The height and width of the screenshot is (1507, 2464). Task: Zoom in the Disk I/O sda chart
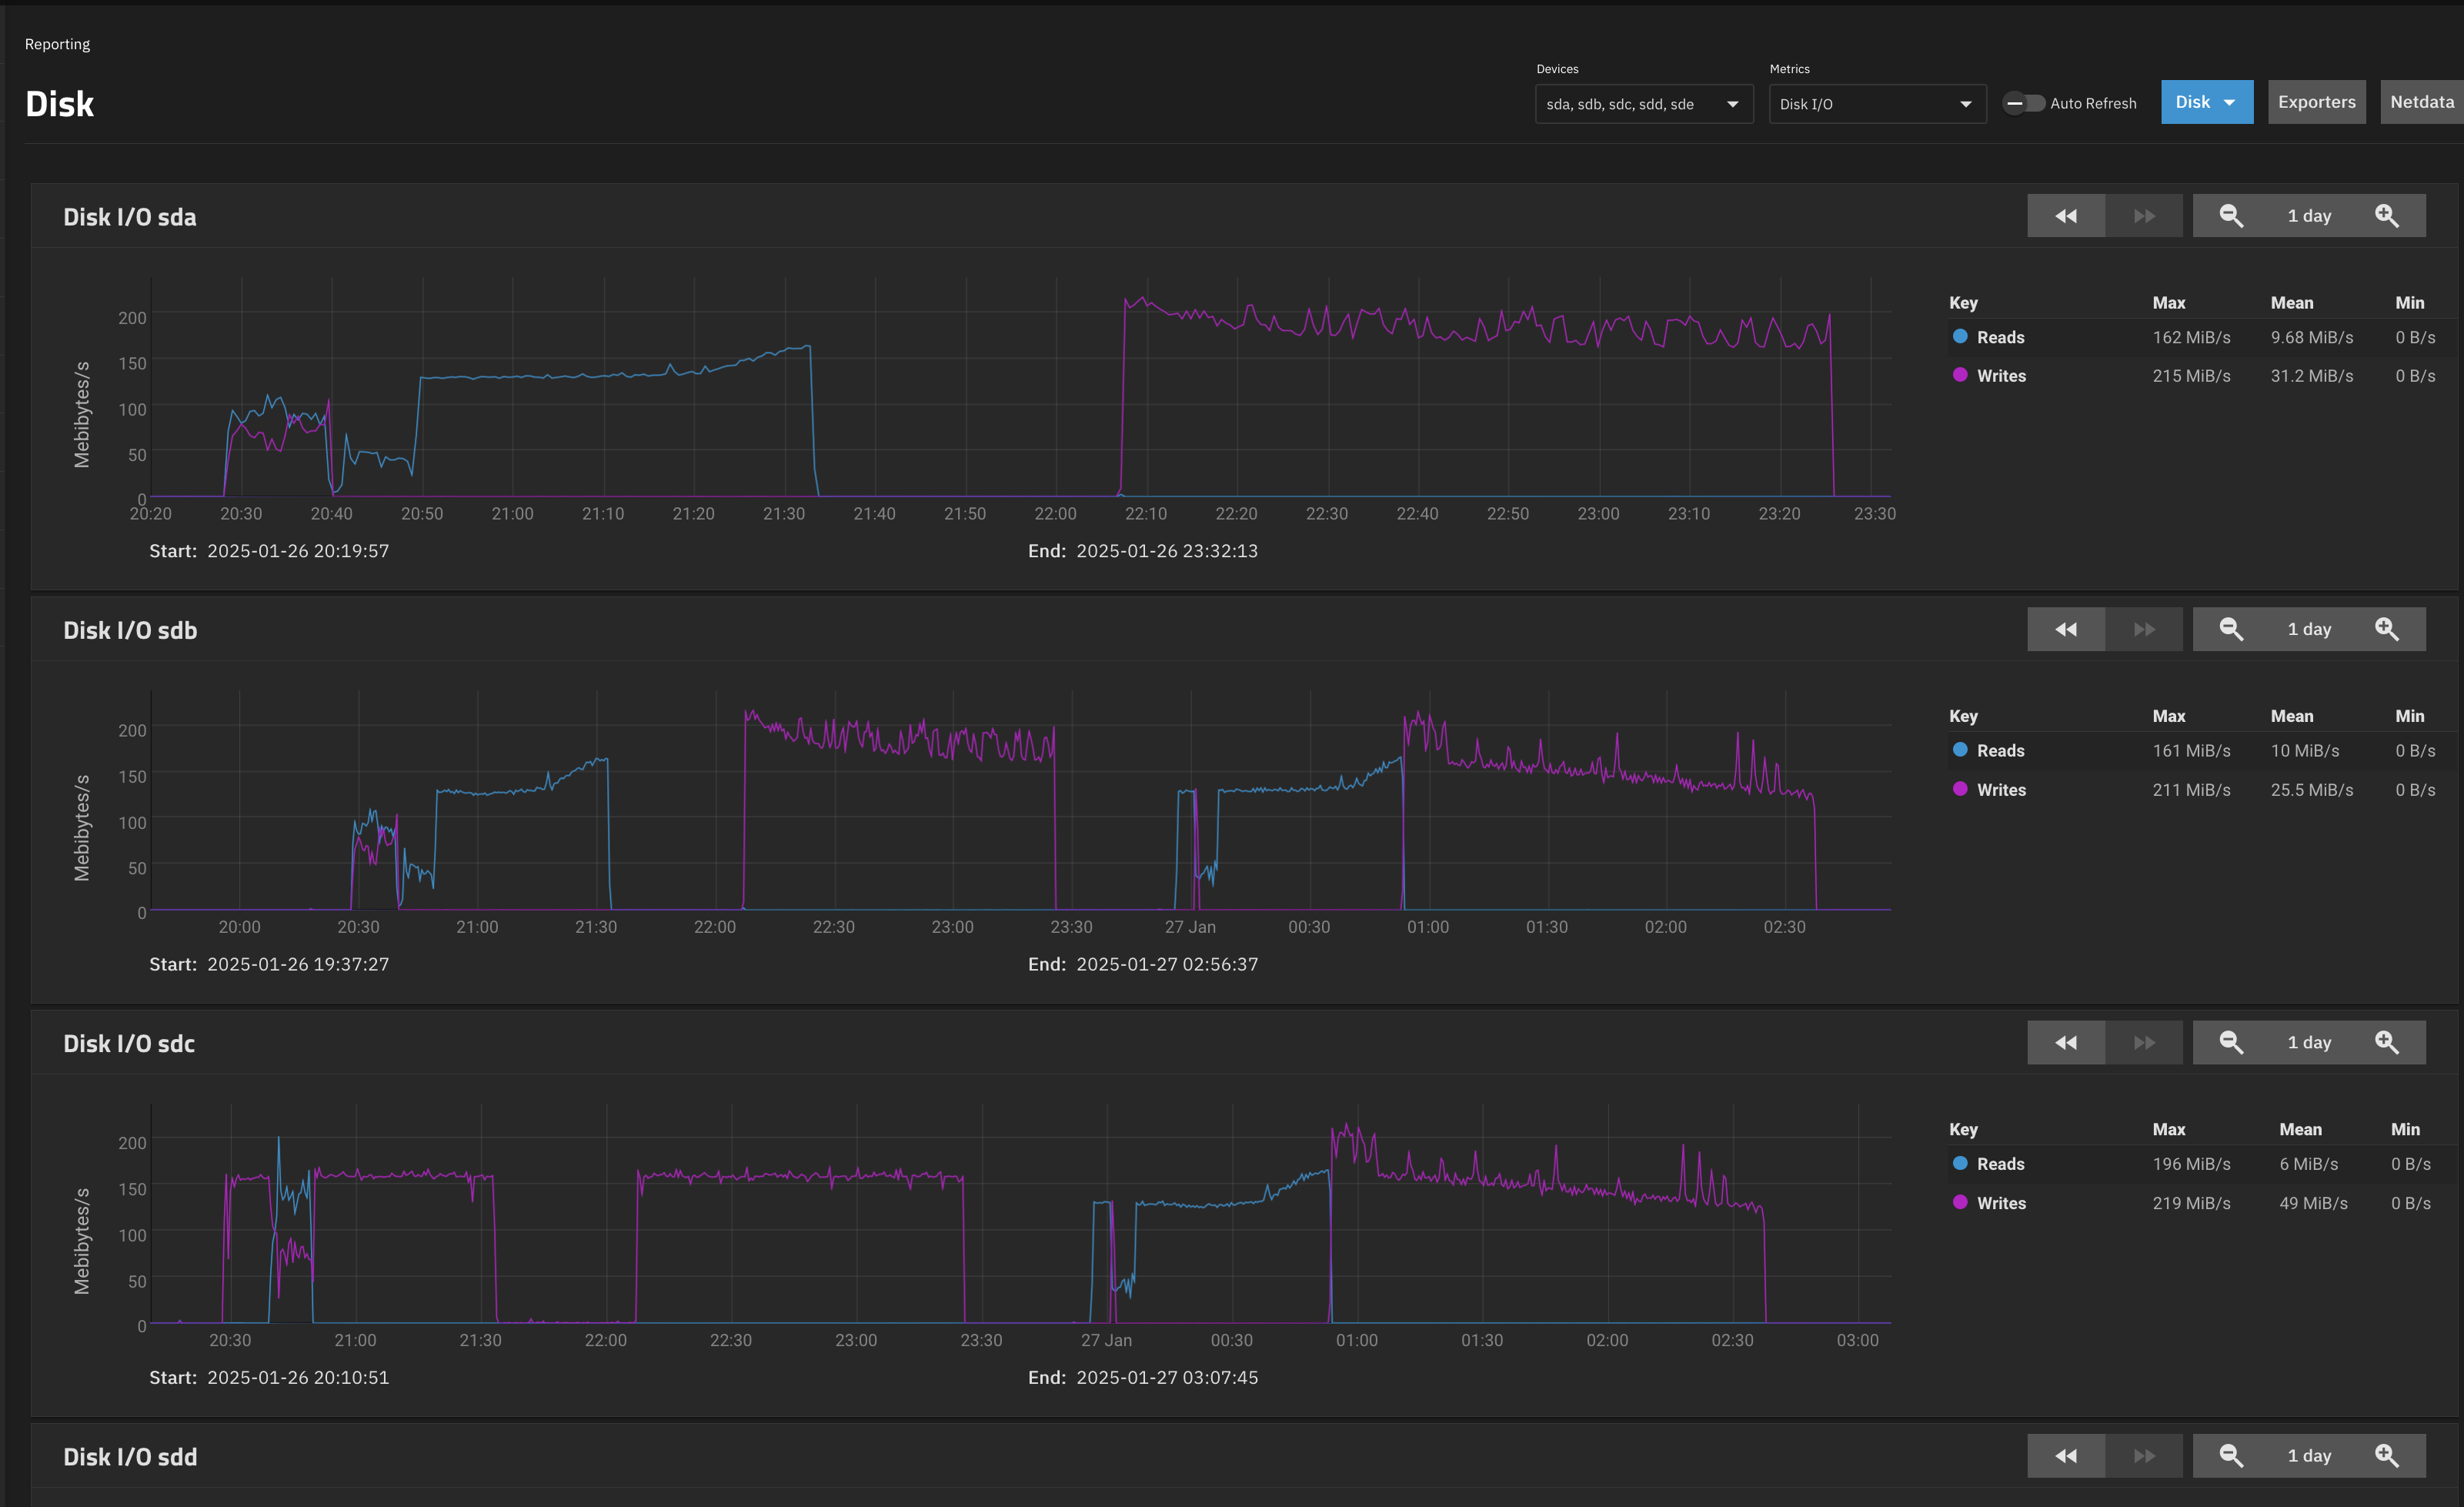(2386, 216)
